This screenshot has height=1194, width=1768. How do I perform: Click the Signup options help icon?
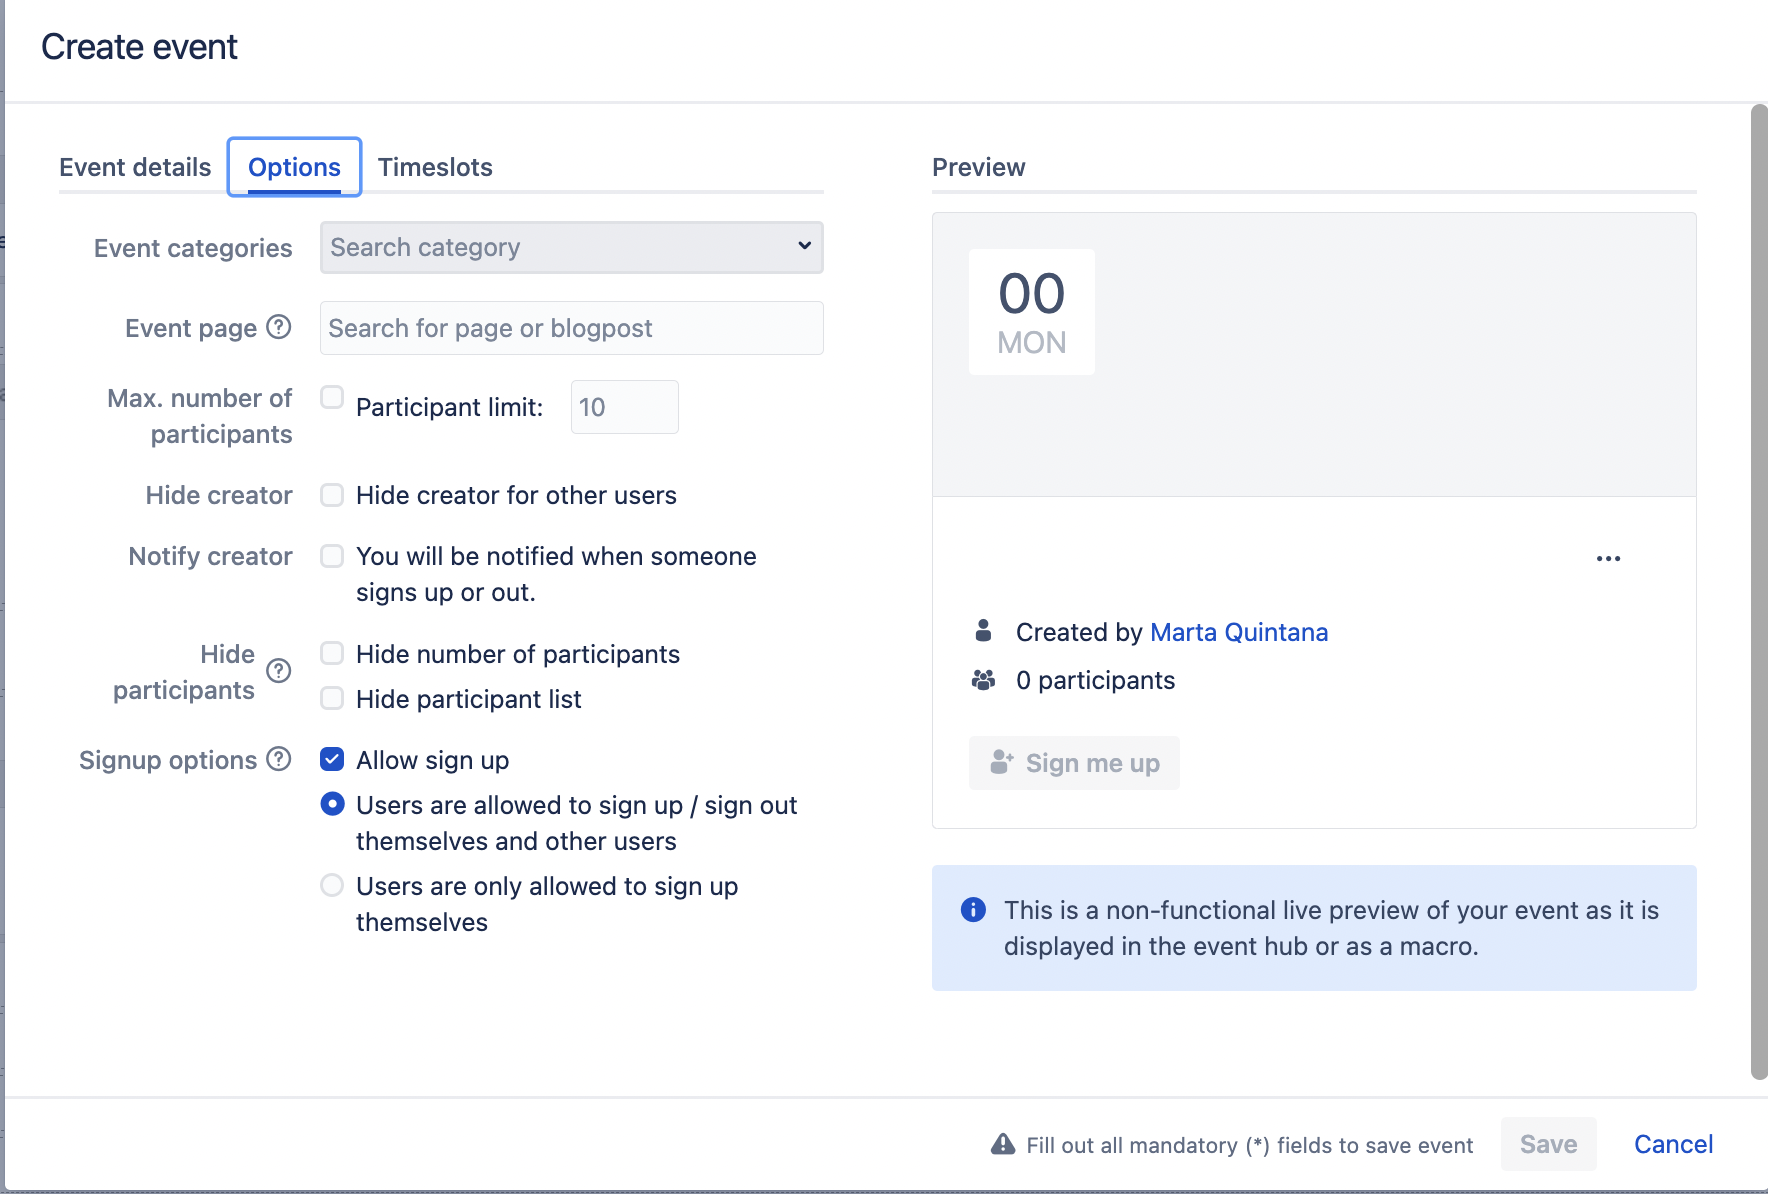click(279, 759)
